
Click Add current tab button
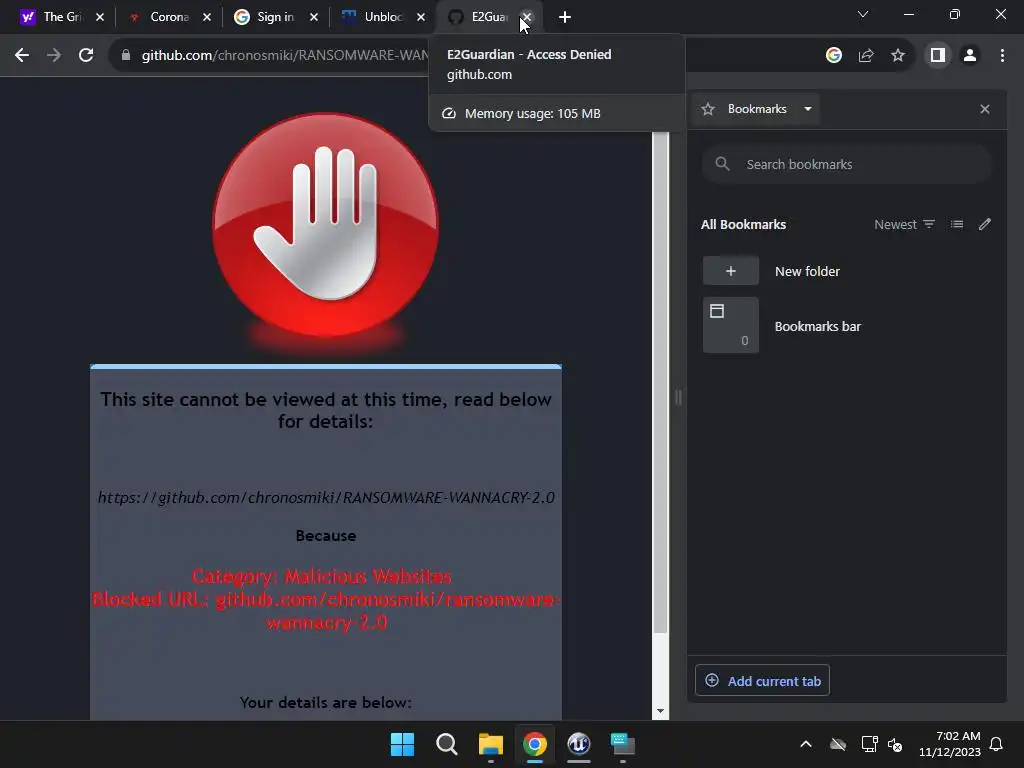(762, 680)
